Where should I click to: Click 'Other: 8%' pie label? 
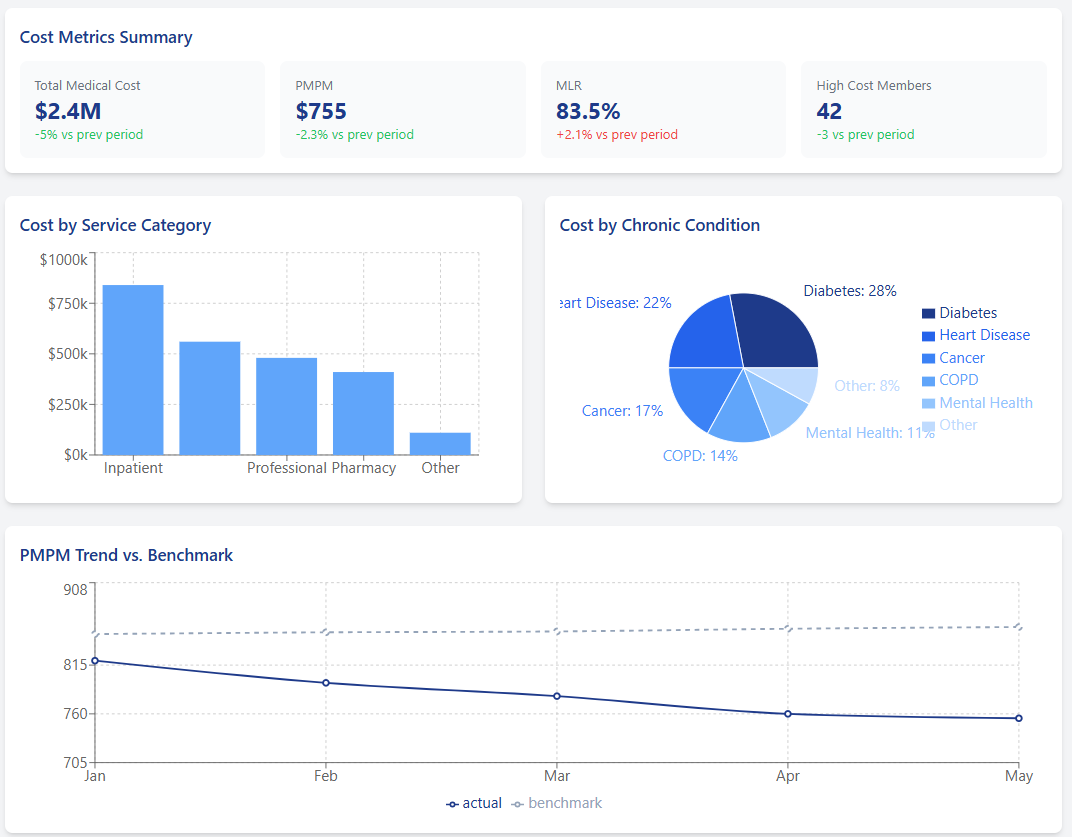(867, 386)
